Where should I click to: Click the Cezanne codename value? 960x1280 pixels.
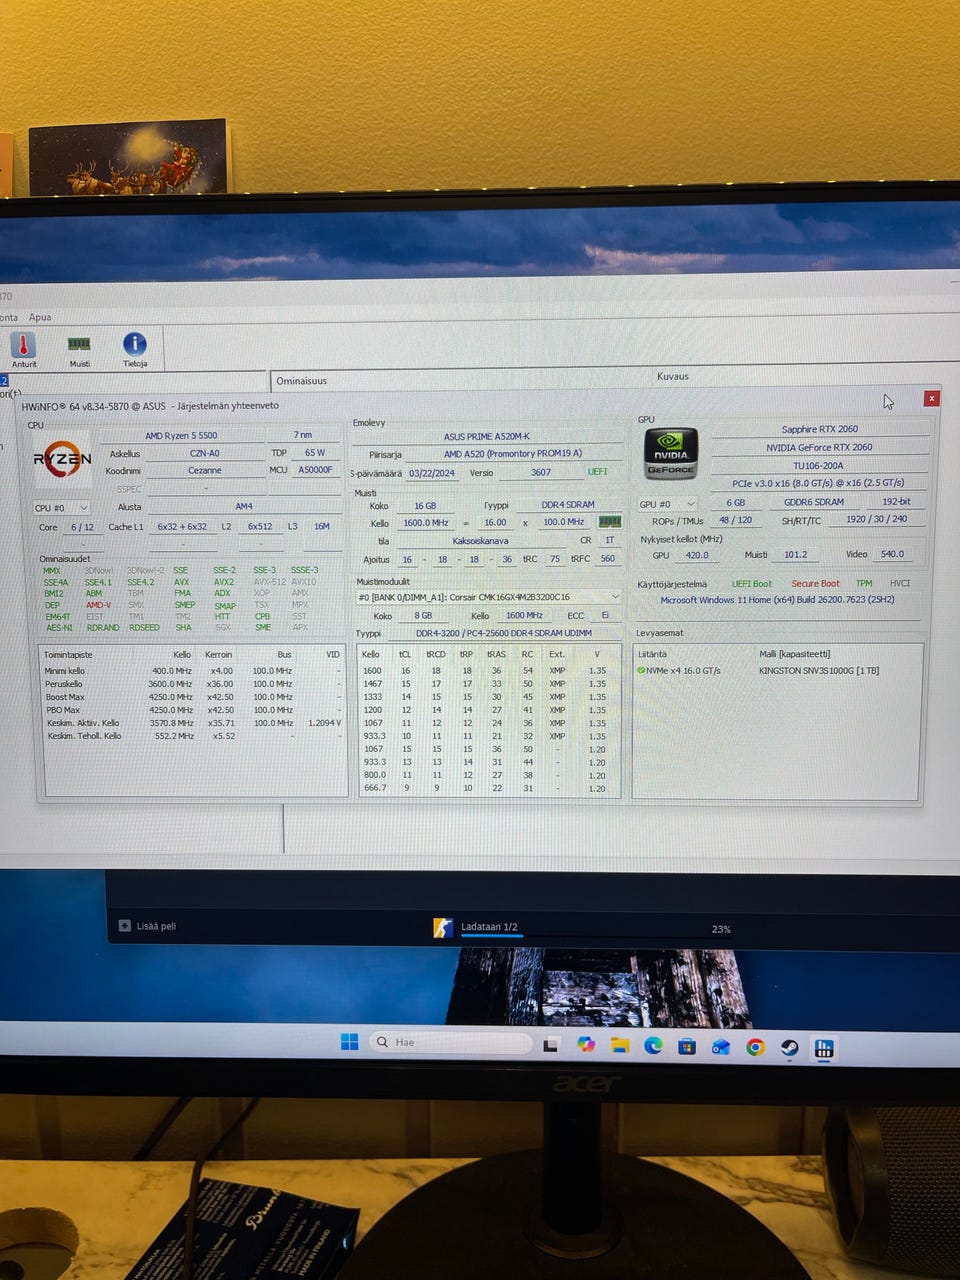pos(205,470)
